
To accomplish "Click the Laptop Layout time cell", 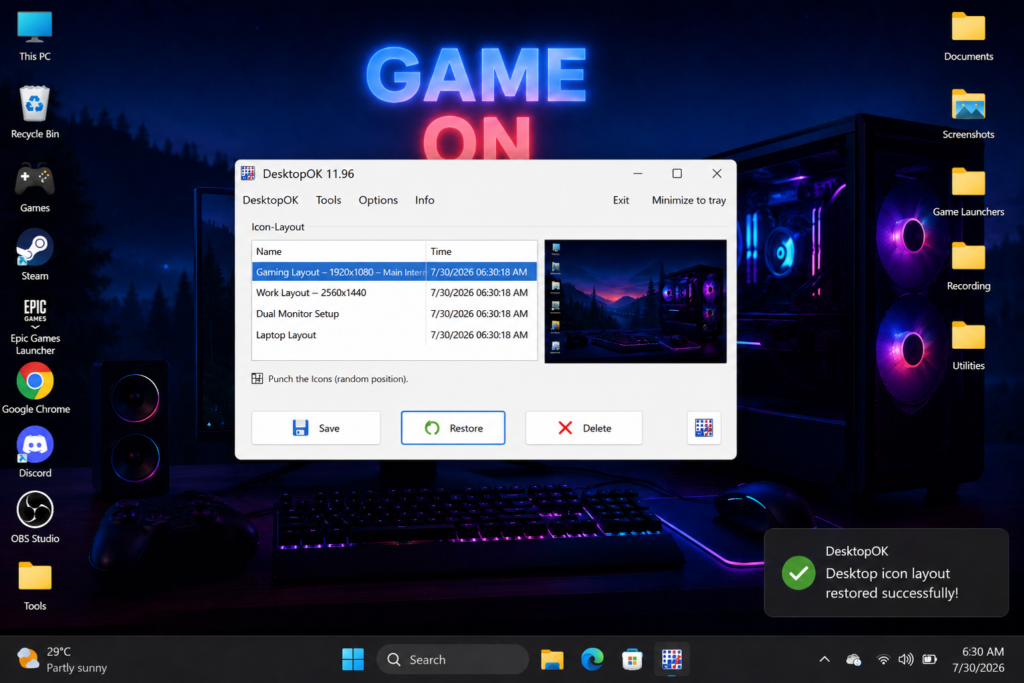I will [x=479, y=334].
